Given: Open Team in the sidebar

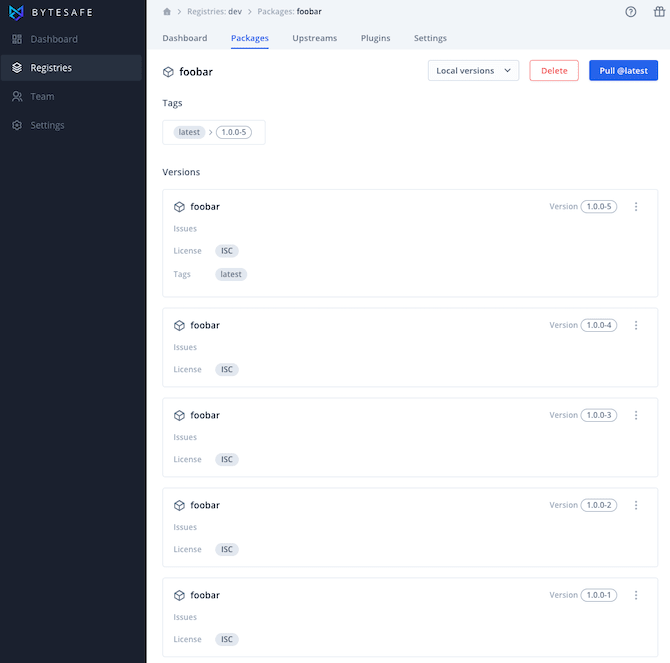Looking at the screenshot, I should pos(71,97).
